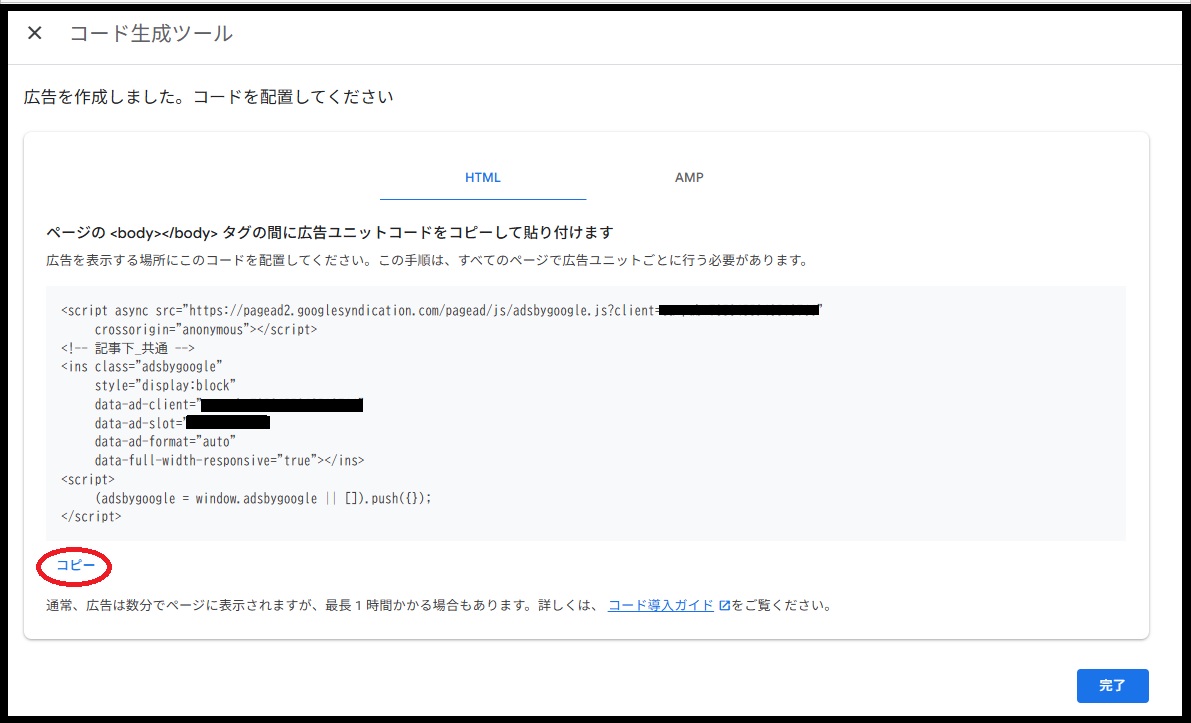Viewport: 1191px width, 723px height.
Task: Click the adsbygoogle push script line
Action: click(x=263, y=498)
